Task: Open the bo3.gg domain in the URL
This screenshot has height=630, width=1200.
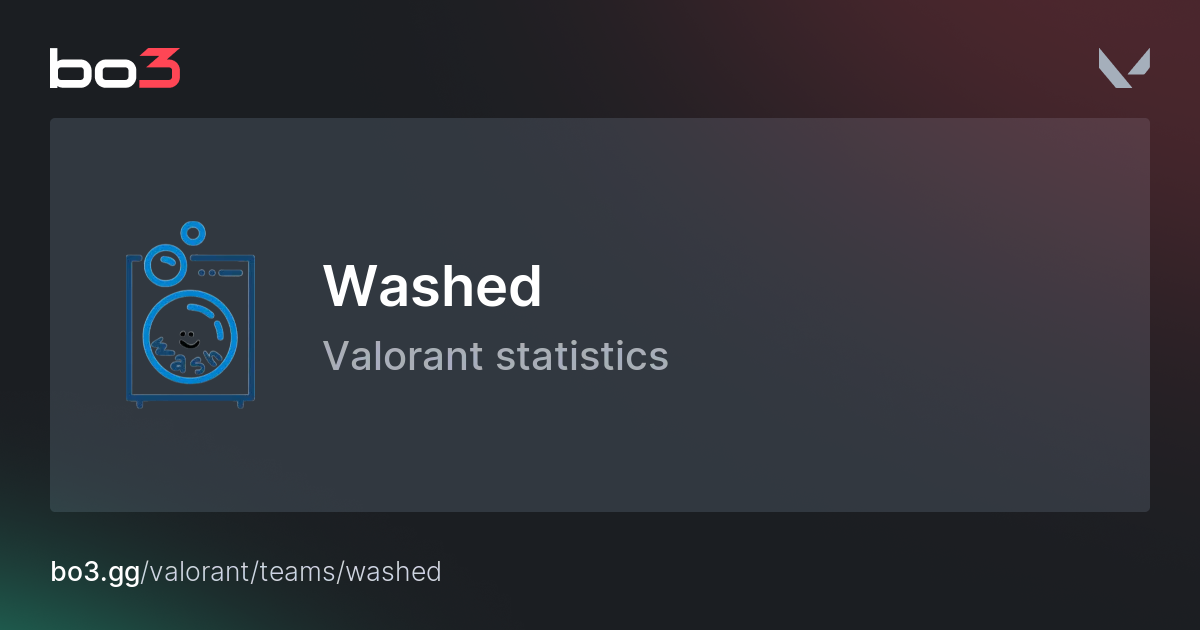Action: click(x=95, y=571)
